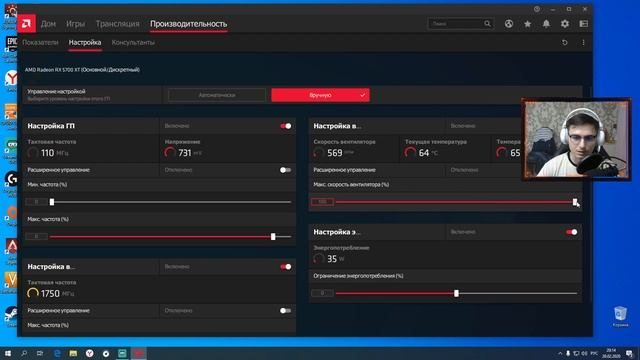Open the web browser globe icon
The height and width of the screenshot is (360, 640).
(509, 24)
